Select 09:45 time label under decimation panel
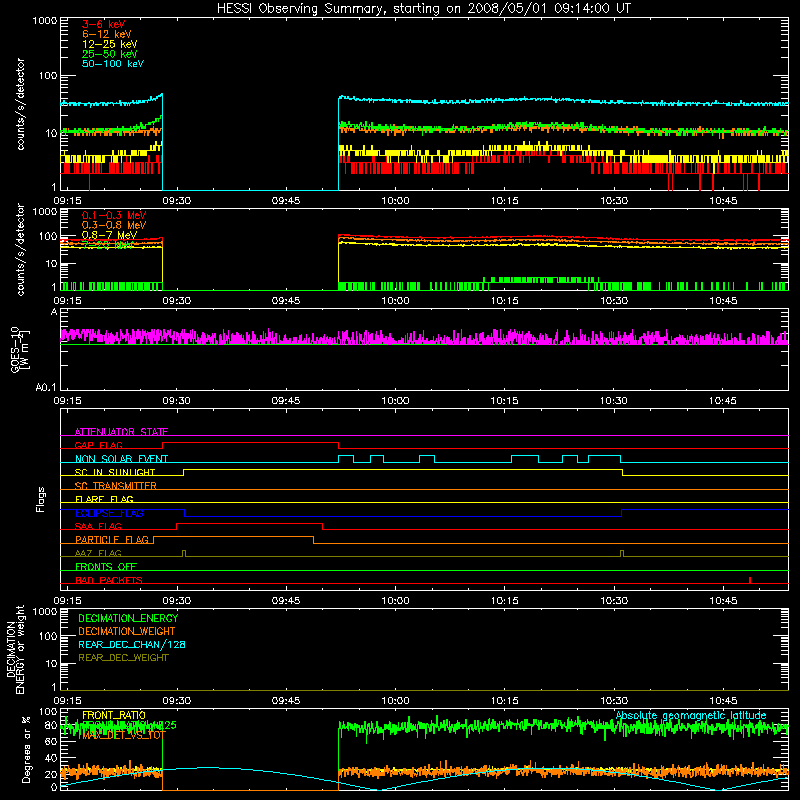The image size is (800, 800). [x=286, y=701]
